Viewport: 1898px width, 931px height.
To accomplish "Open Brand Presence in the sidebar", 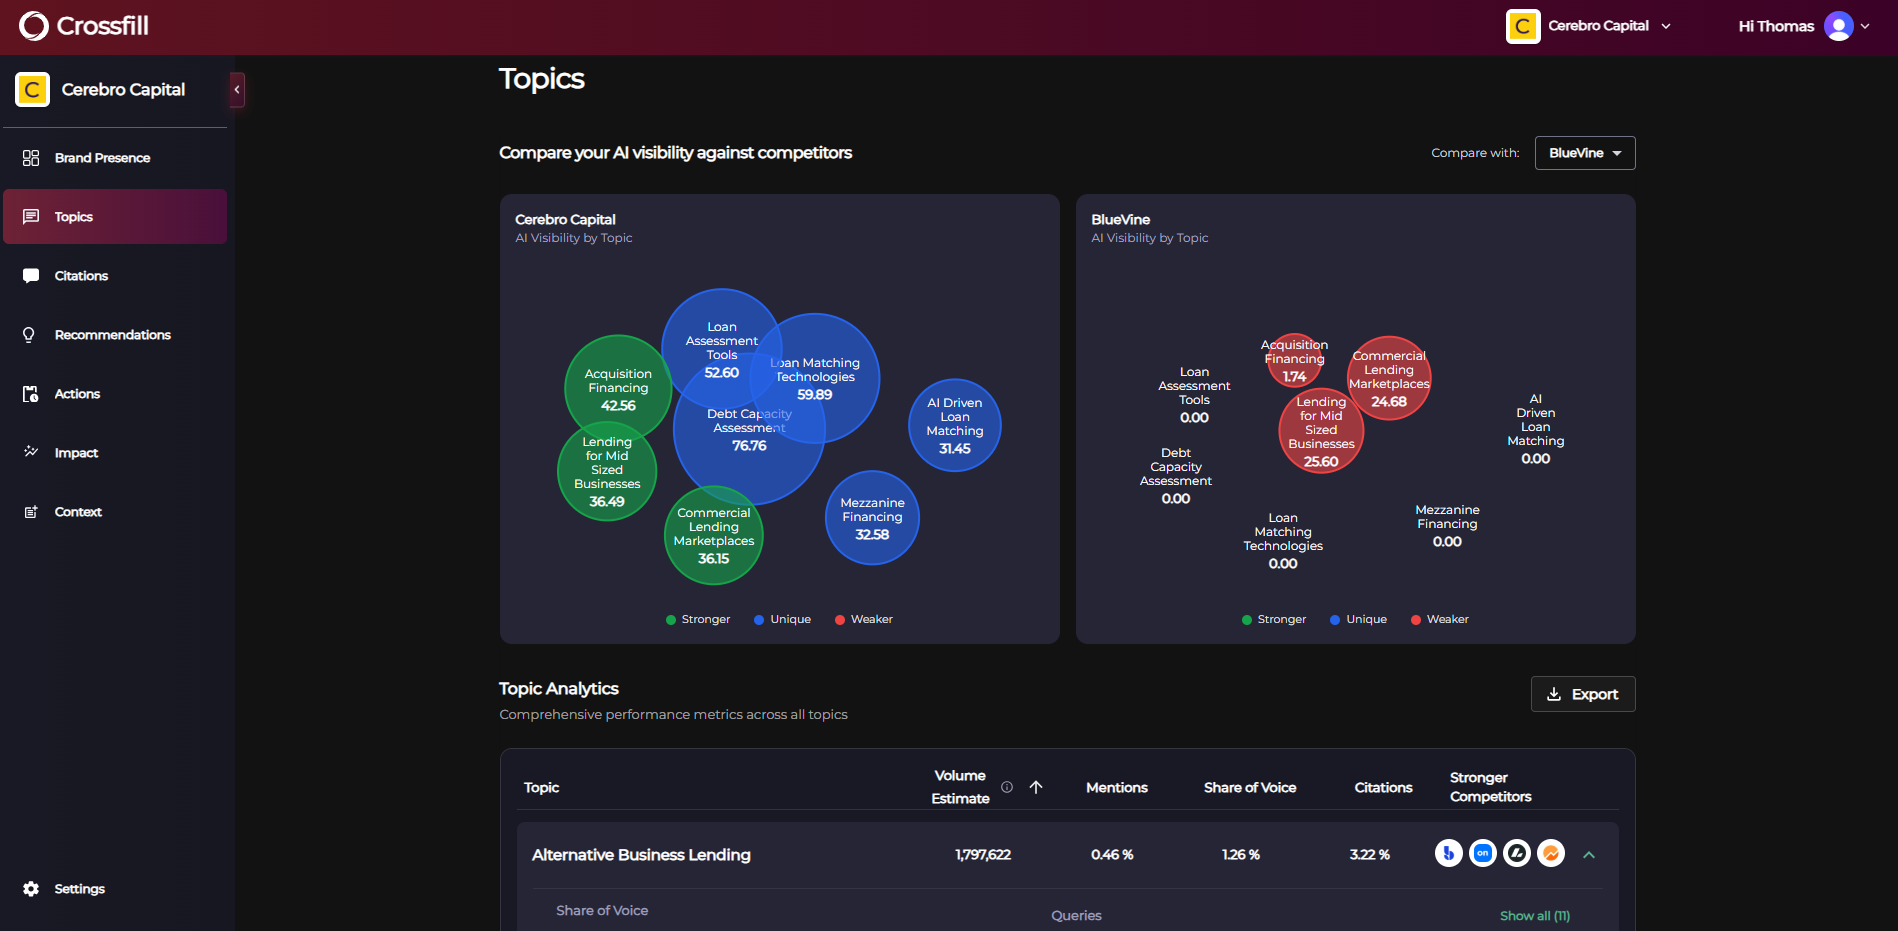I will (115, 158).
